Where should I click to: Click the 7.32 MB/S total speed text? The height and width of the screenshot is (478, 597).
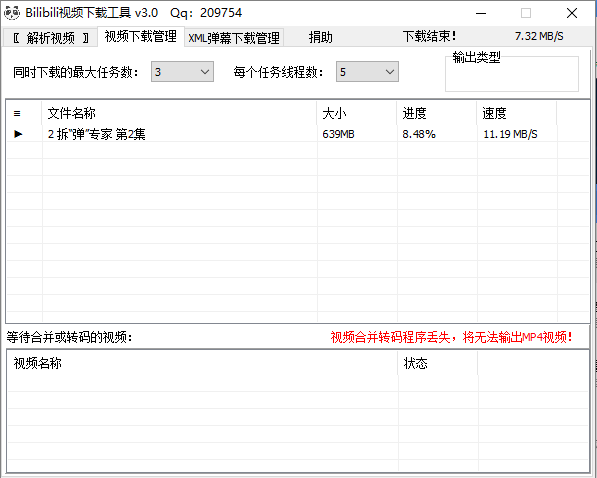[x=539, y=36]
